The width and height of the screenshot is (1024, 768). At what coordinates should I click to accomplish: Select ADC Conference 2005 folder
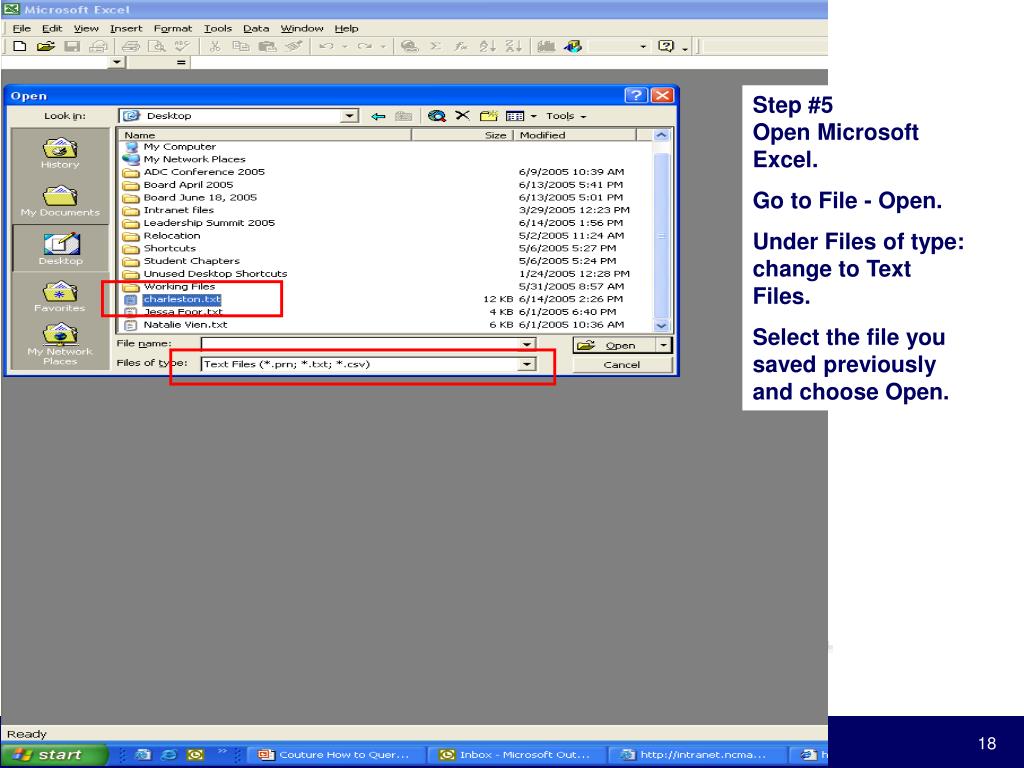point(204,172)
